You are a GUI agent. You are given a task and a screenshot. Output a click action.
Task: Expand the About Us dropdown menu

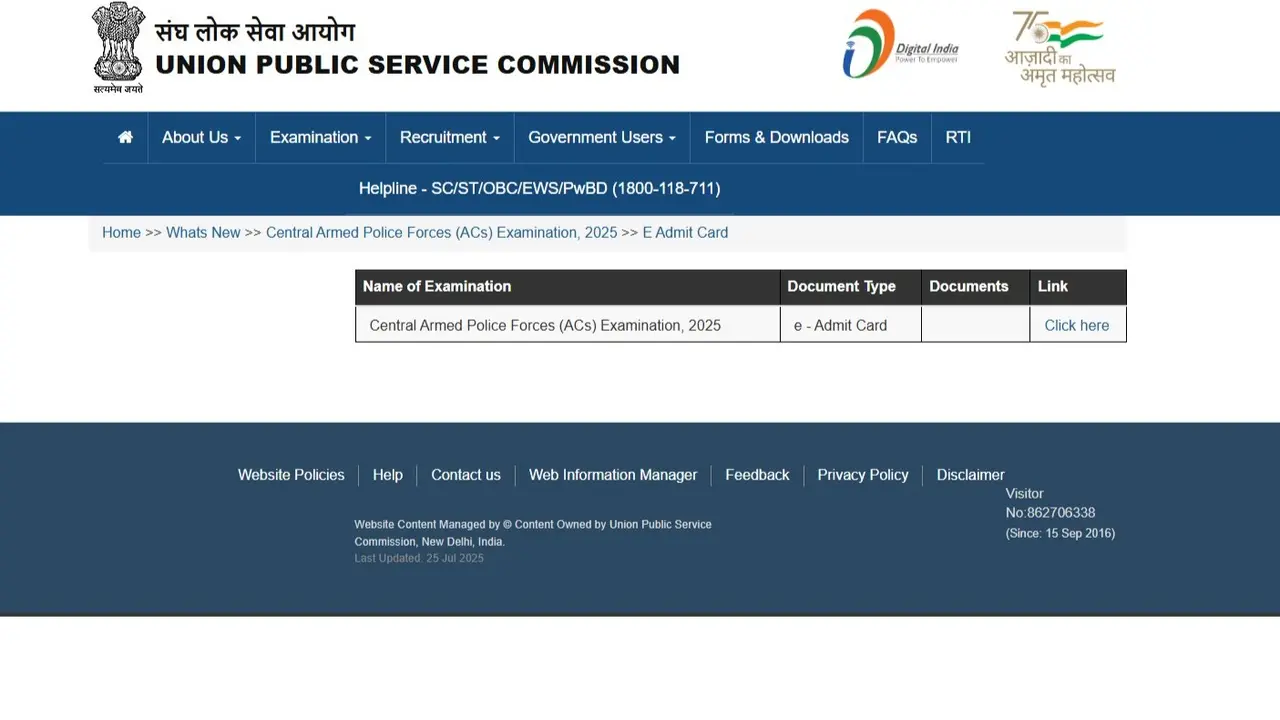point(200,137)
